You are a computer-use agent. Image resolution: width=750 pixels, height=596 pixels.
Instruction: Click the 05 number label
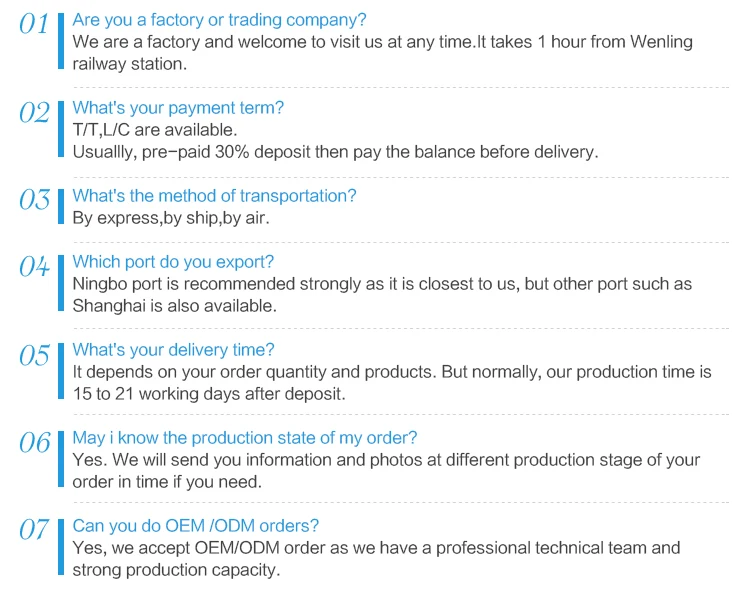tap(34, 355)
